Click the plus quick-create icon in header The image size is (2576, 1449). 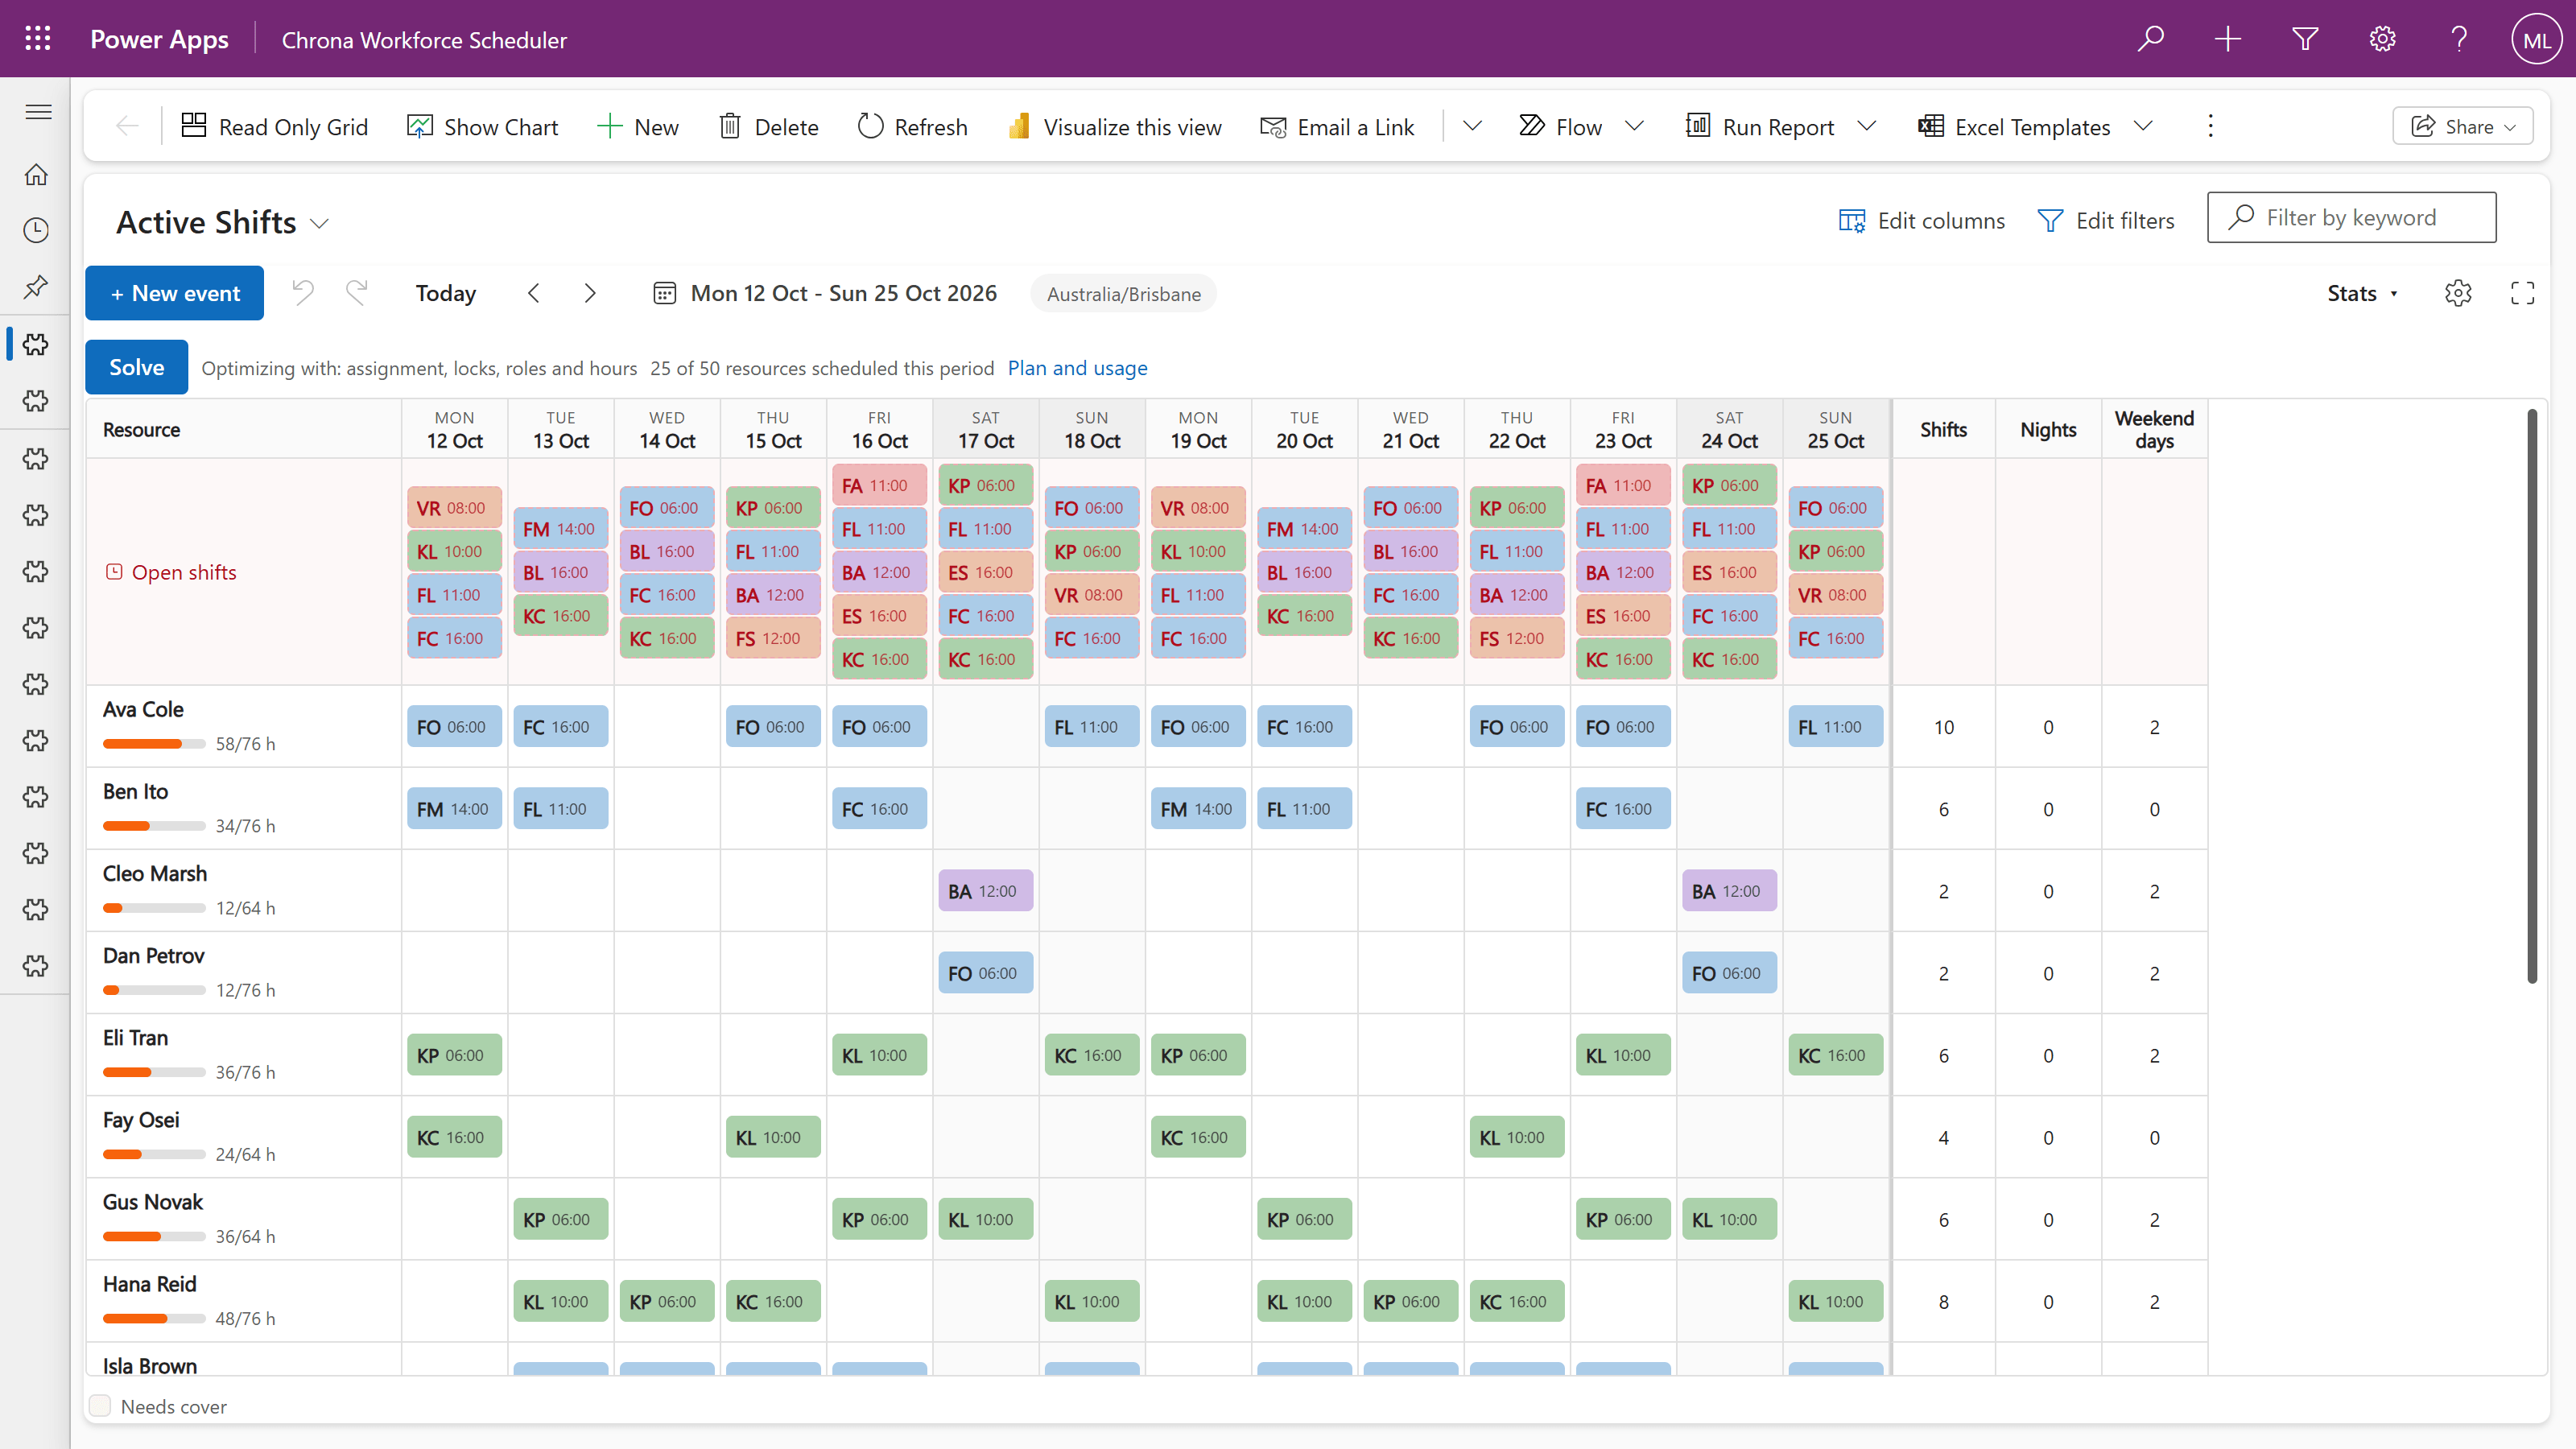click(x=2227, y=39)
